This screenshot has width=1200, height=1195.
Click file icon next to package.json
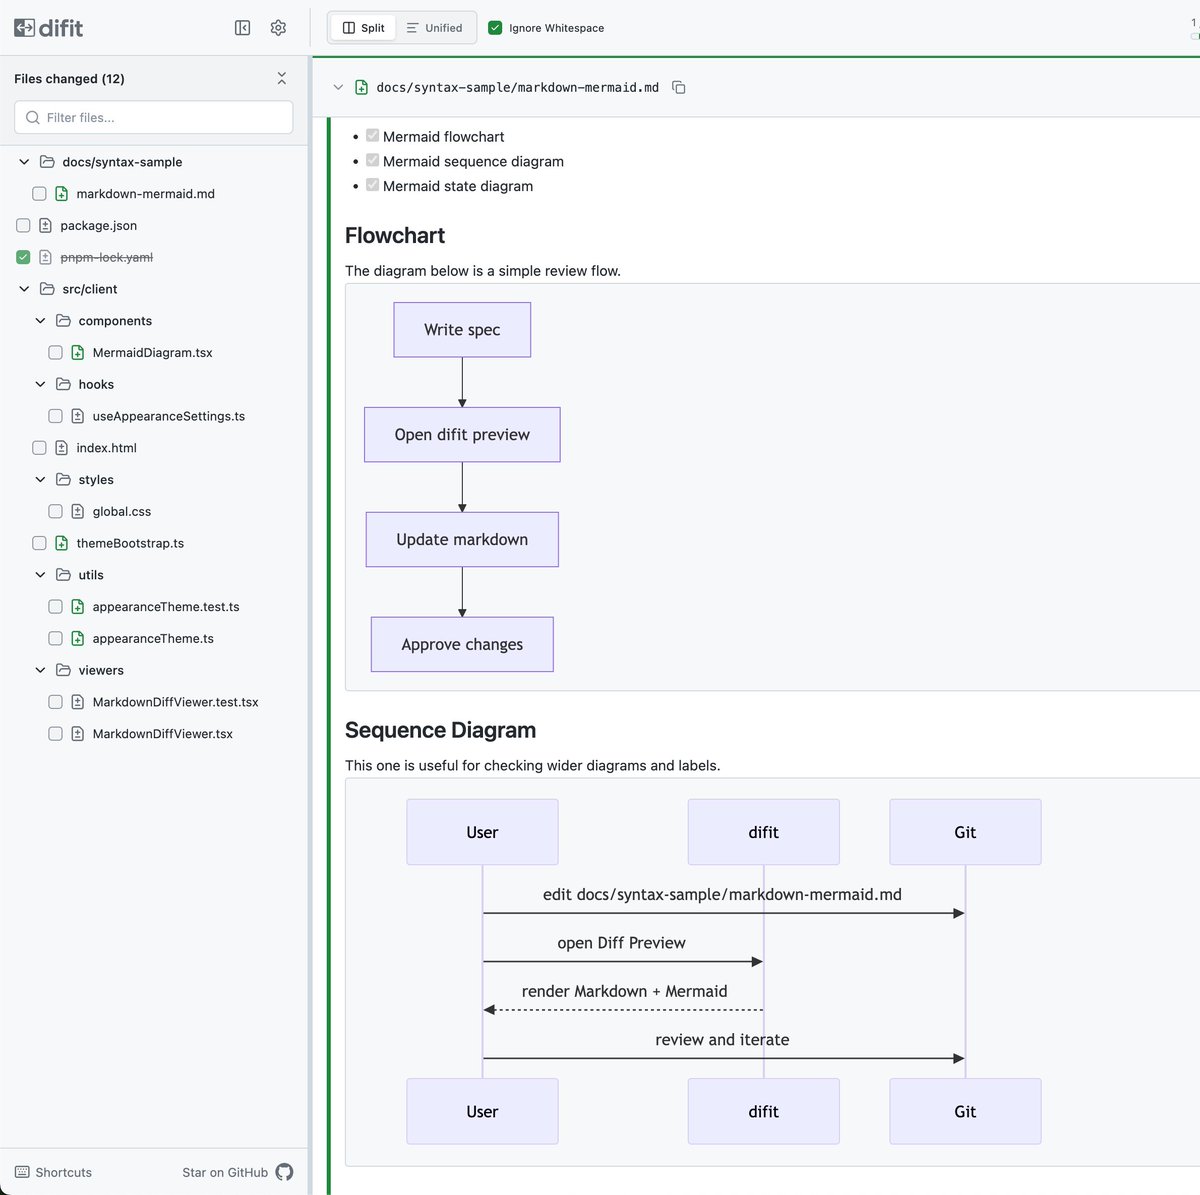(x=45, y=226)
